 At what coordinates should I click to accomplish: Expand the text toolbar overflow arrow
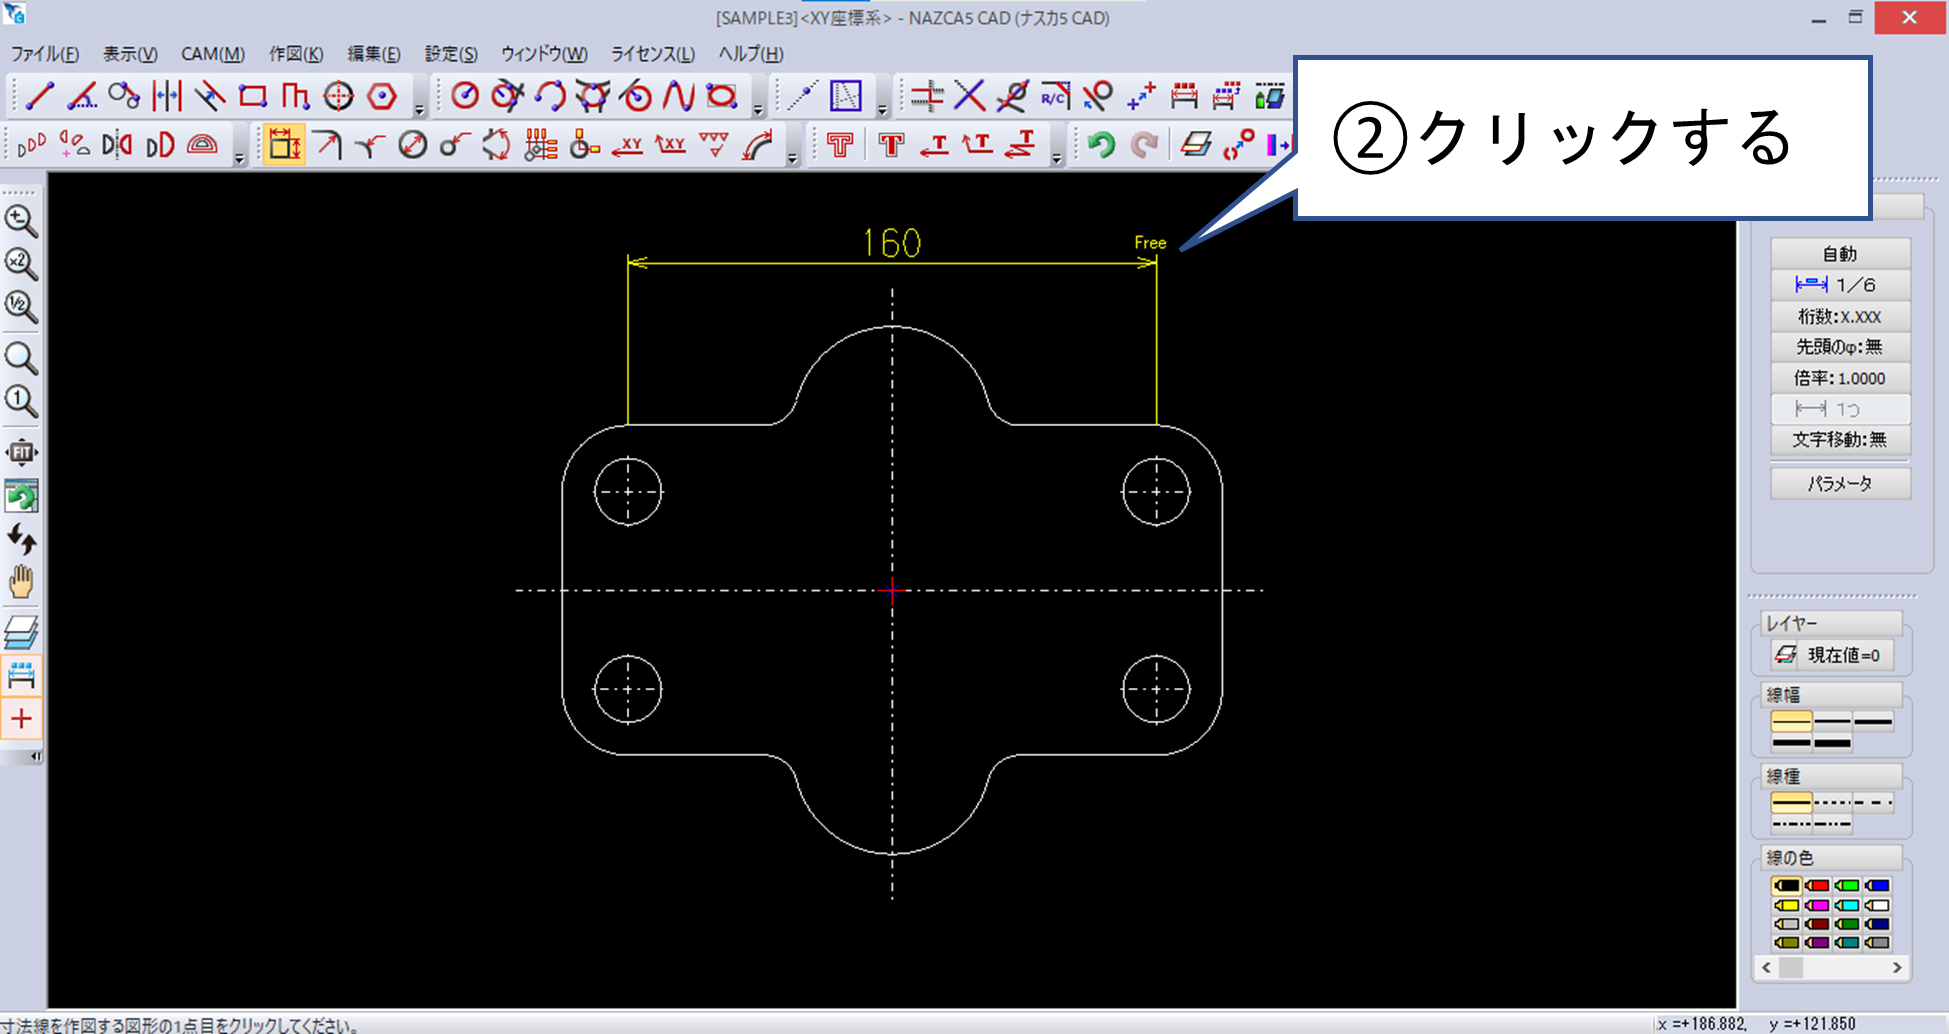point(1057,158)
